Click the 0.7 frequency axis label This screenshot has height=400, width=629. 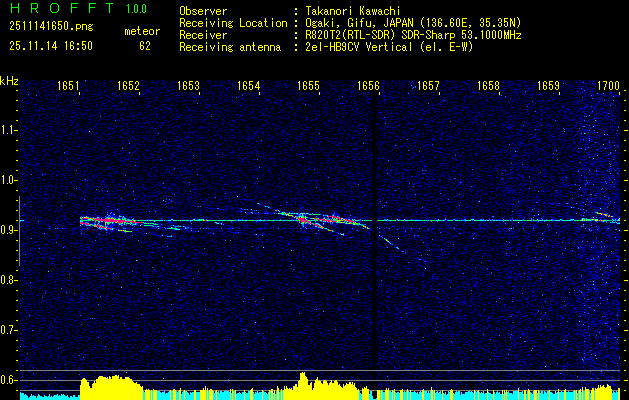8,330
